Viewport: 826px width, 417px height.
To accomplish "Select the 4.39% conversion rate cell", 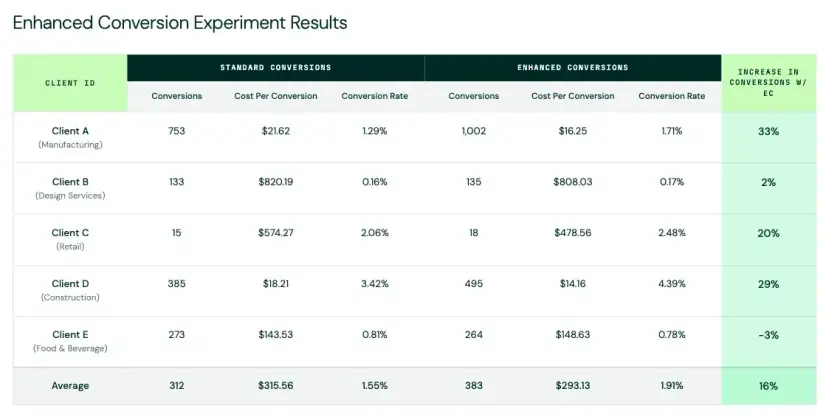I will click(672, 284).
